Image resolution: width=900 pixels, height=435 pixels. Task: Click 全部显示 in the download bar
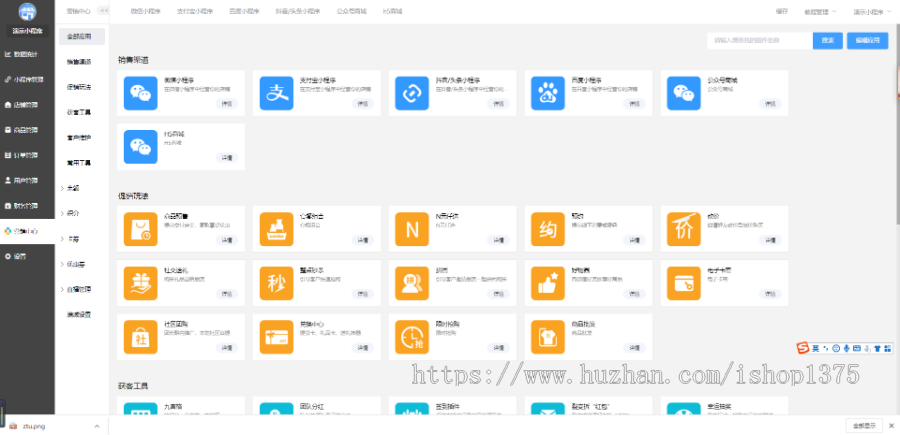coord(864,426)
